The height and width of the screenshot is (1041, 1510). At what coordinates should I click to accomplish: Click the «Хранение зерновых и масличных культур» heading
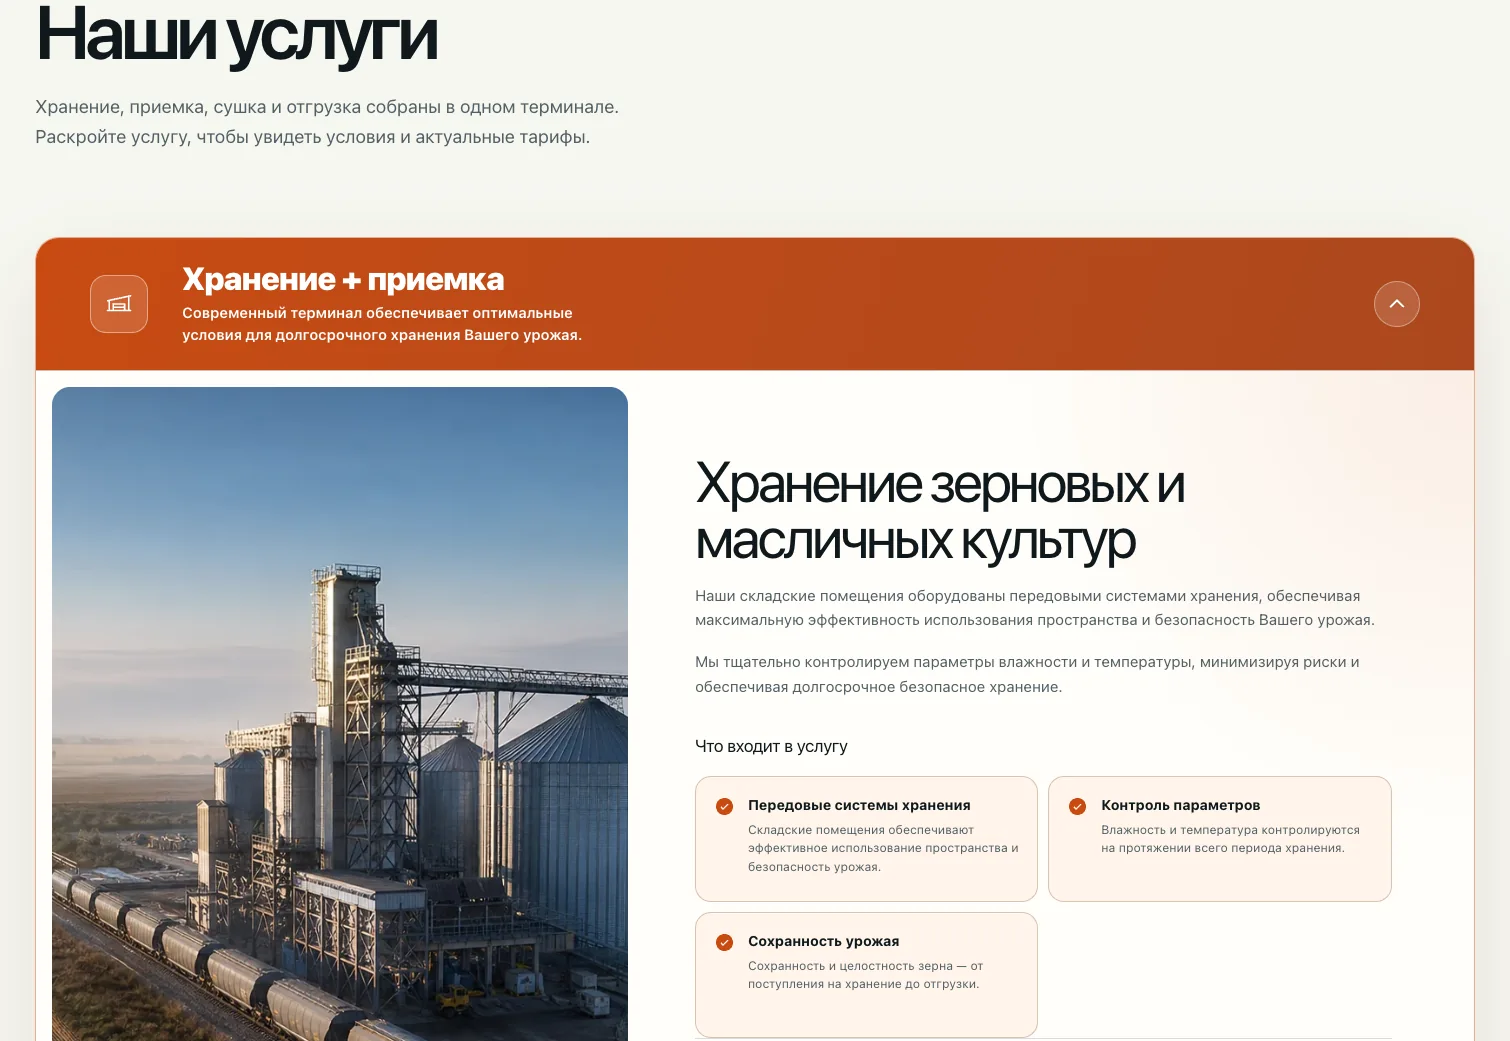click(x=940, y=512)
